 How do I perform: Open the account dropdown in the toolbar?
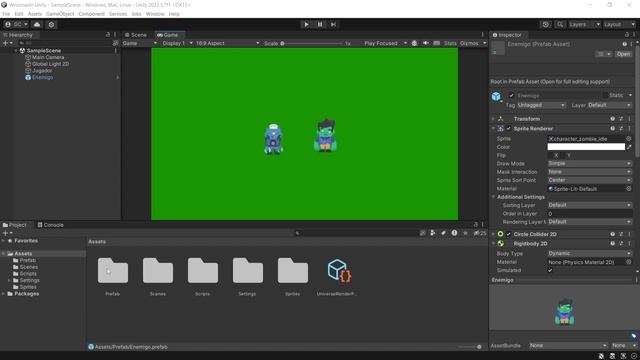pos(16,24)
